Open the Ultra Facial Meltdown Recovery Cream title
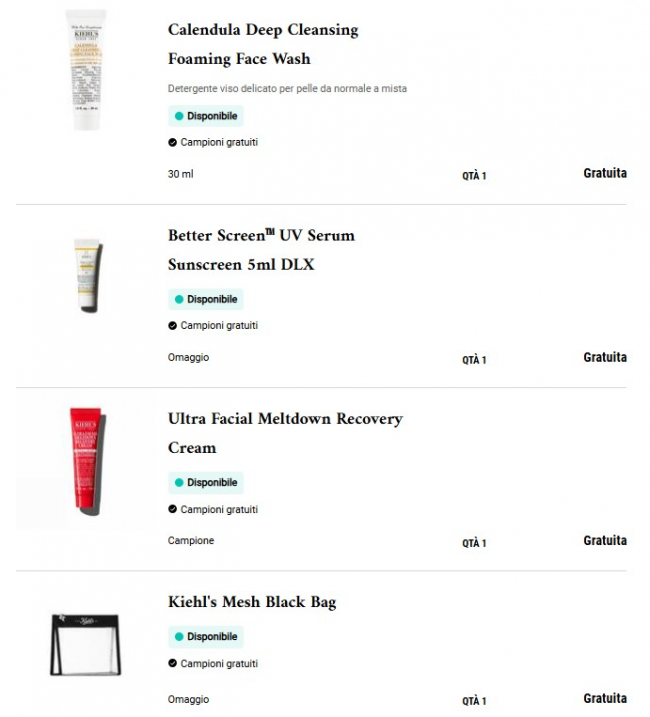650x717 pixels. 284,433
